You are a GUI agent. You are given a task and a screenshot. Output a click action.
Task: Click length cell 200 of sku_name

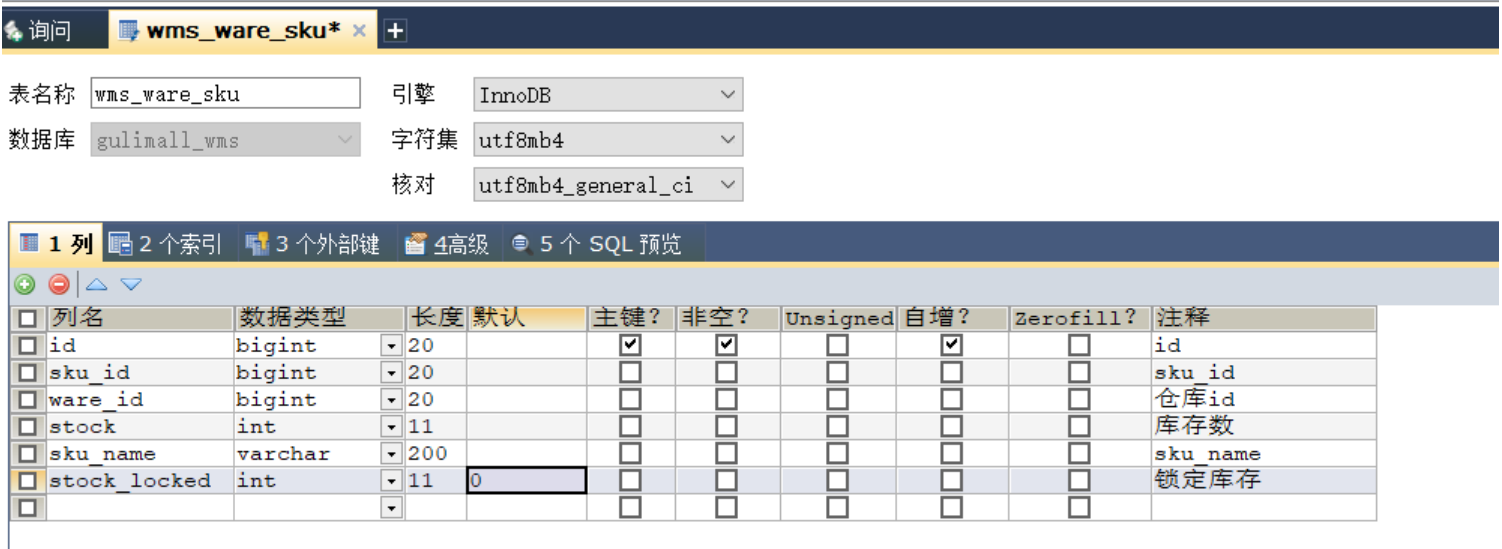pyautogui.click(x=436, y=454)
